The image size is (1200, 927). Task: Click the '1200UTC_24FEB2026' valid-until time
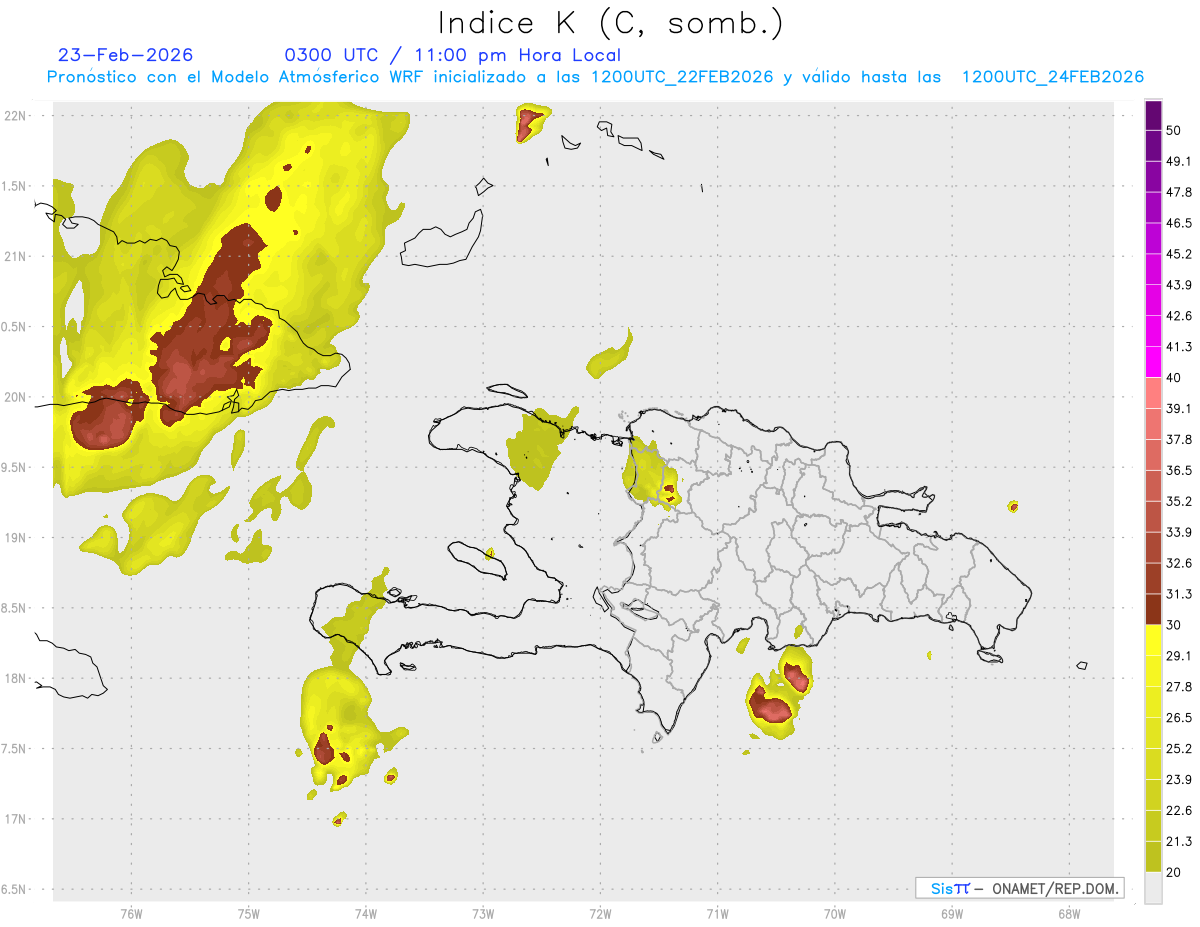(1052, 77)
